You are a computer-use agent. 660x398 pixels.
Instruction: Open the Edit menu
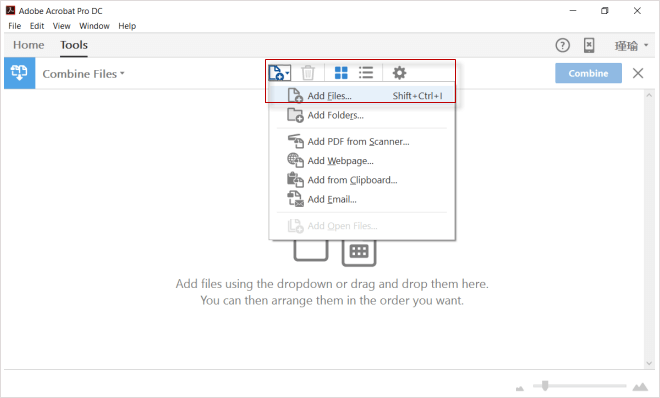37,26
